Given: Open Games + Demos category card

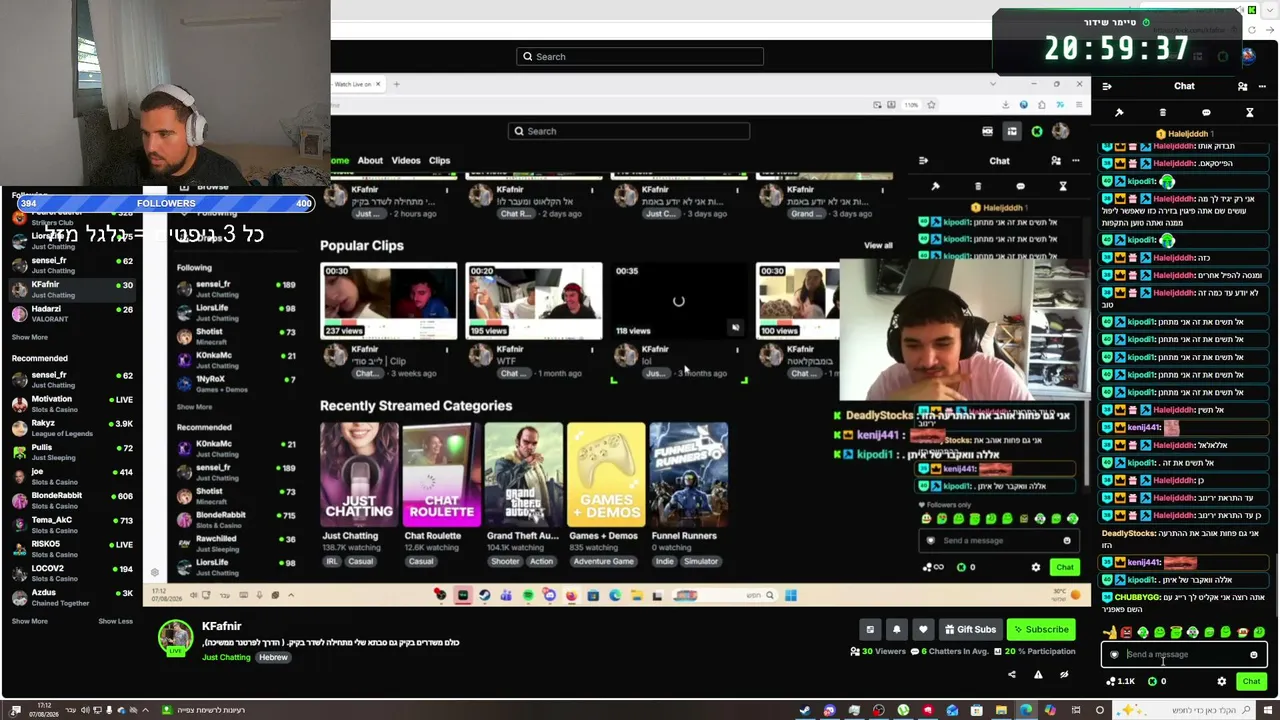Looking at the screenshot, I should point(606,475).
